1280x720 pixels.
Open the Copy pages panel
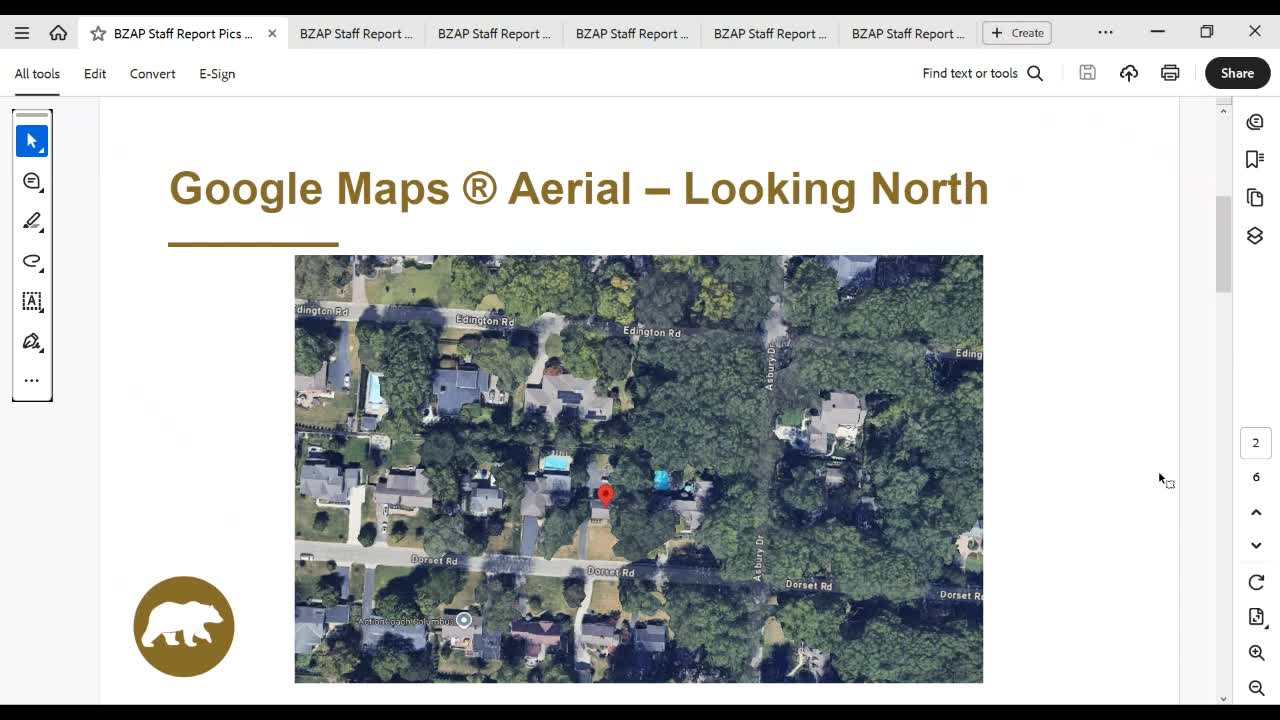(x=1256, y=197)
